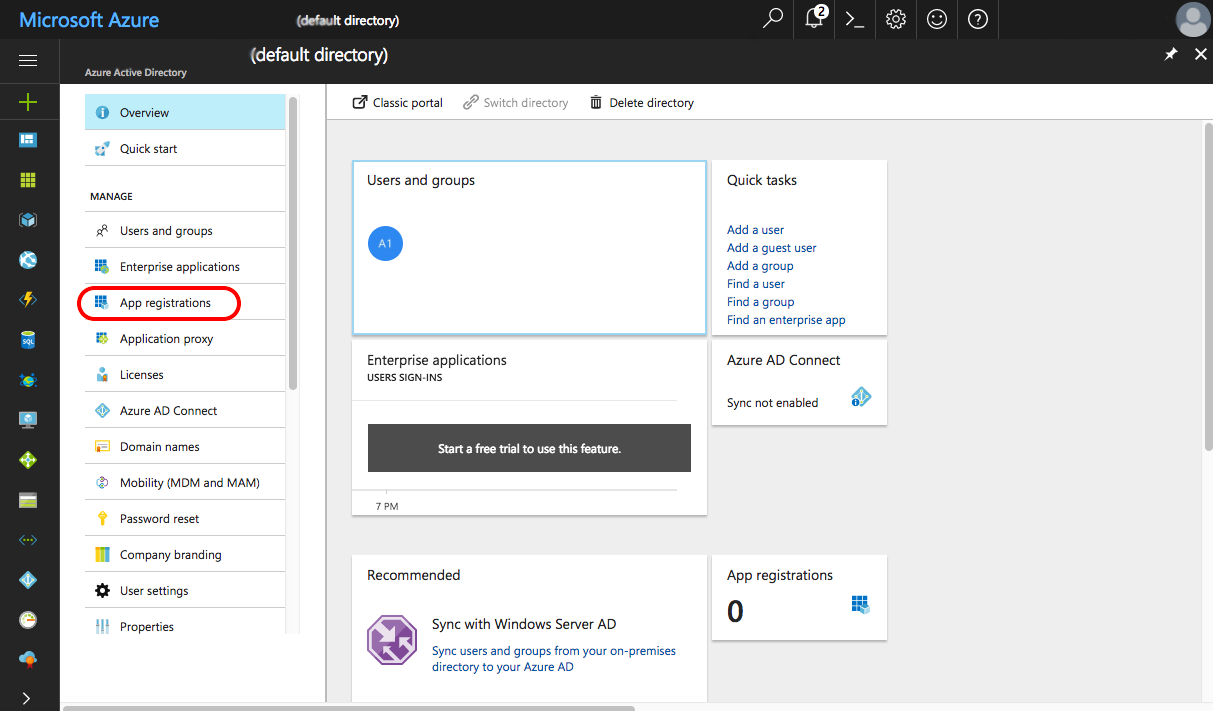
Task: Click the Find an enterprise app link
Action: [x=786, y=320]
